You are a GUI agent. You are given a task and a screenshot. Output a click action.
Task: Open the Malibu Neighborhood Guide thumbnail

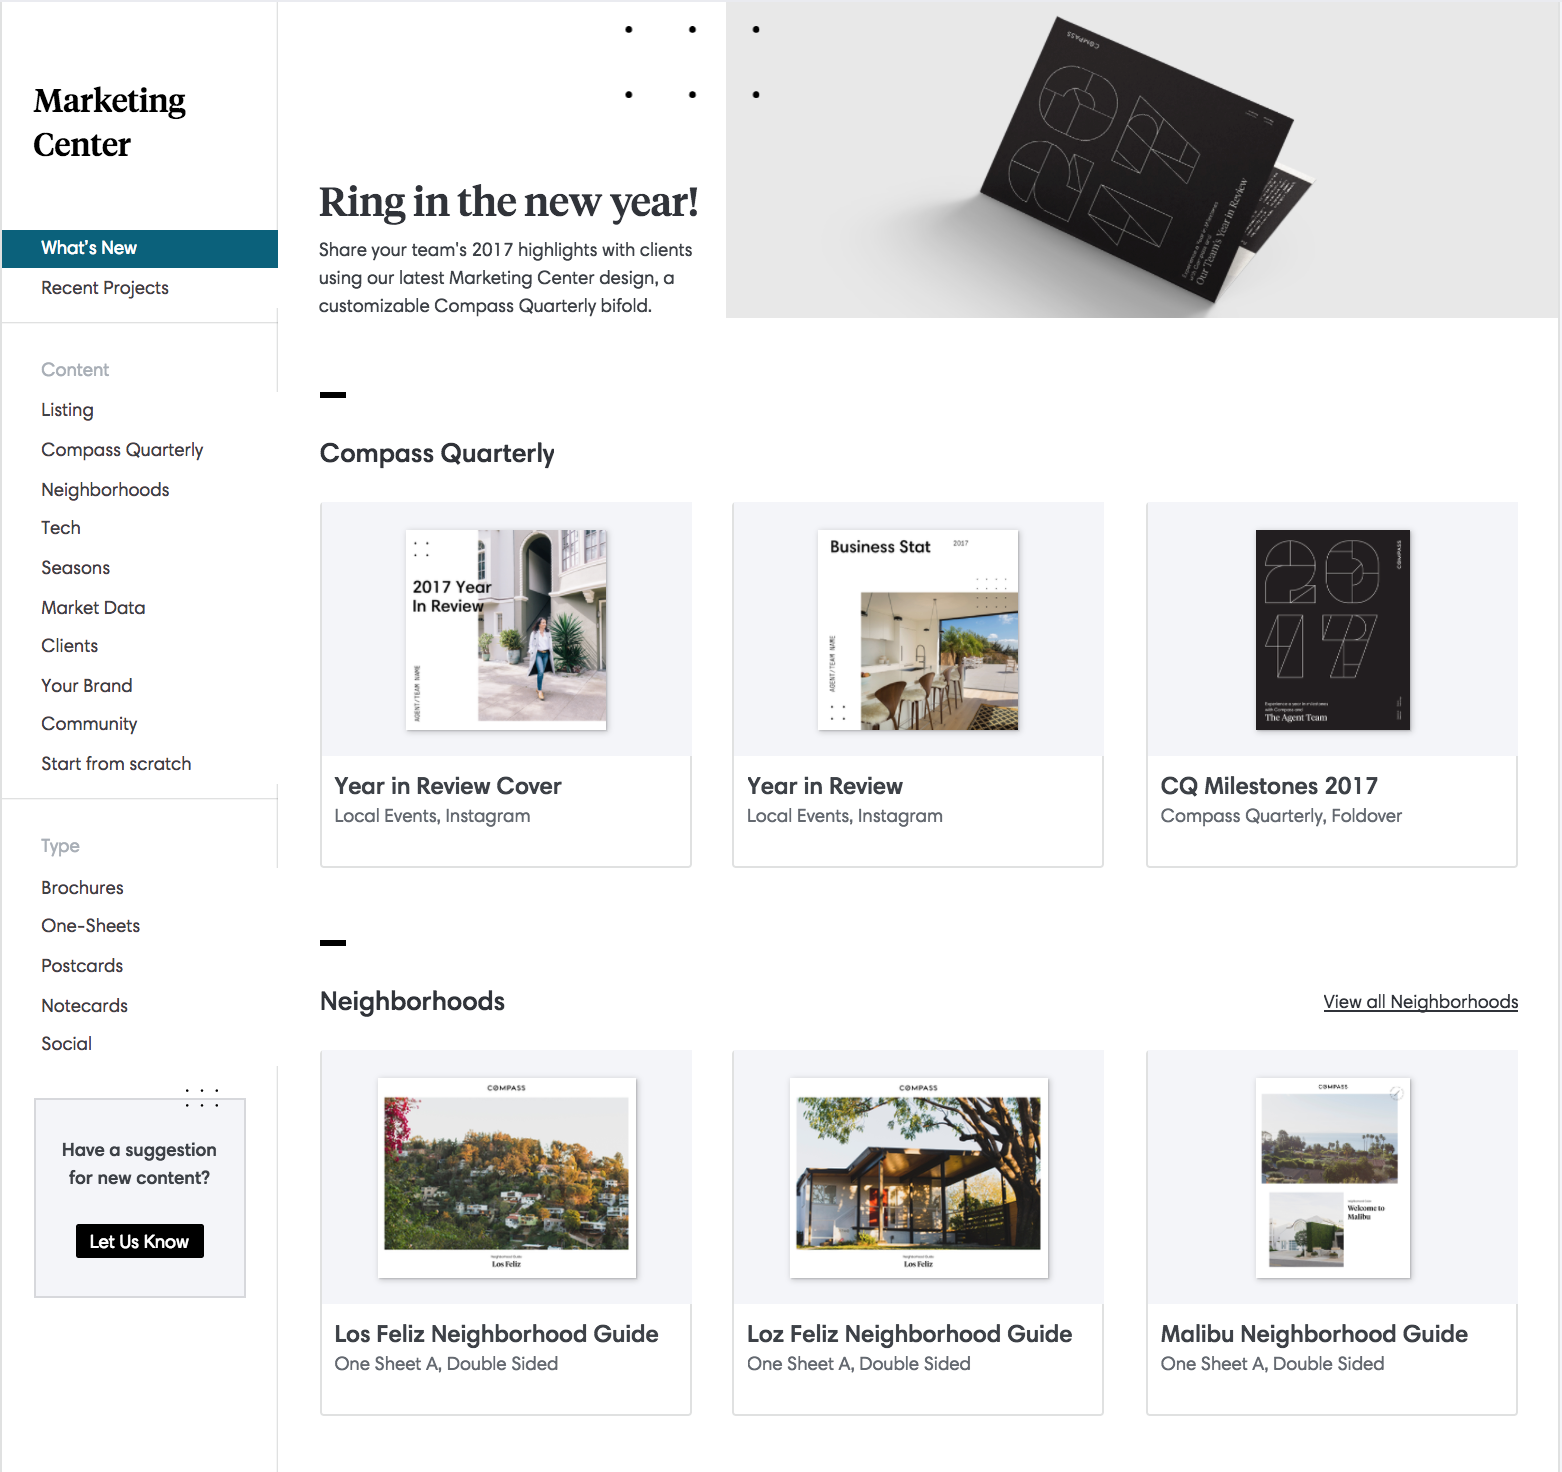1332,1178
